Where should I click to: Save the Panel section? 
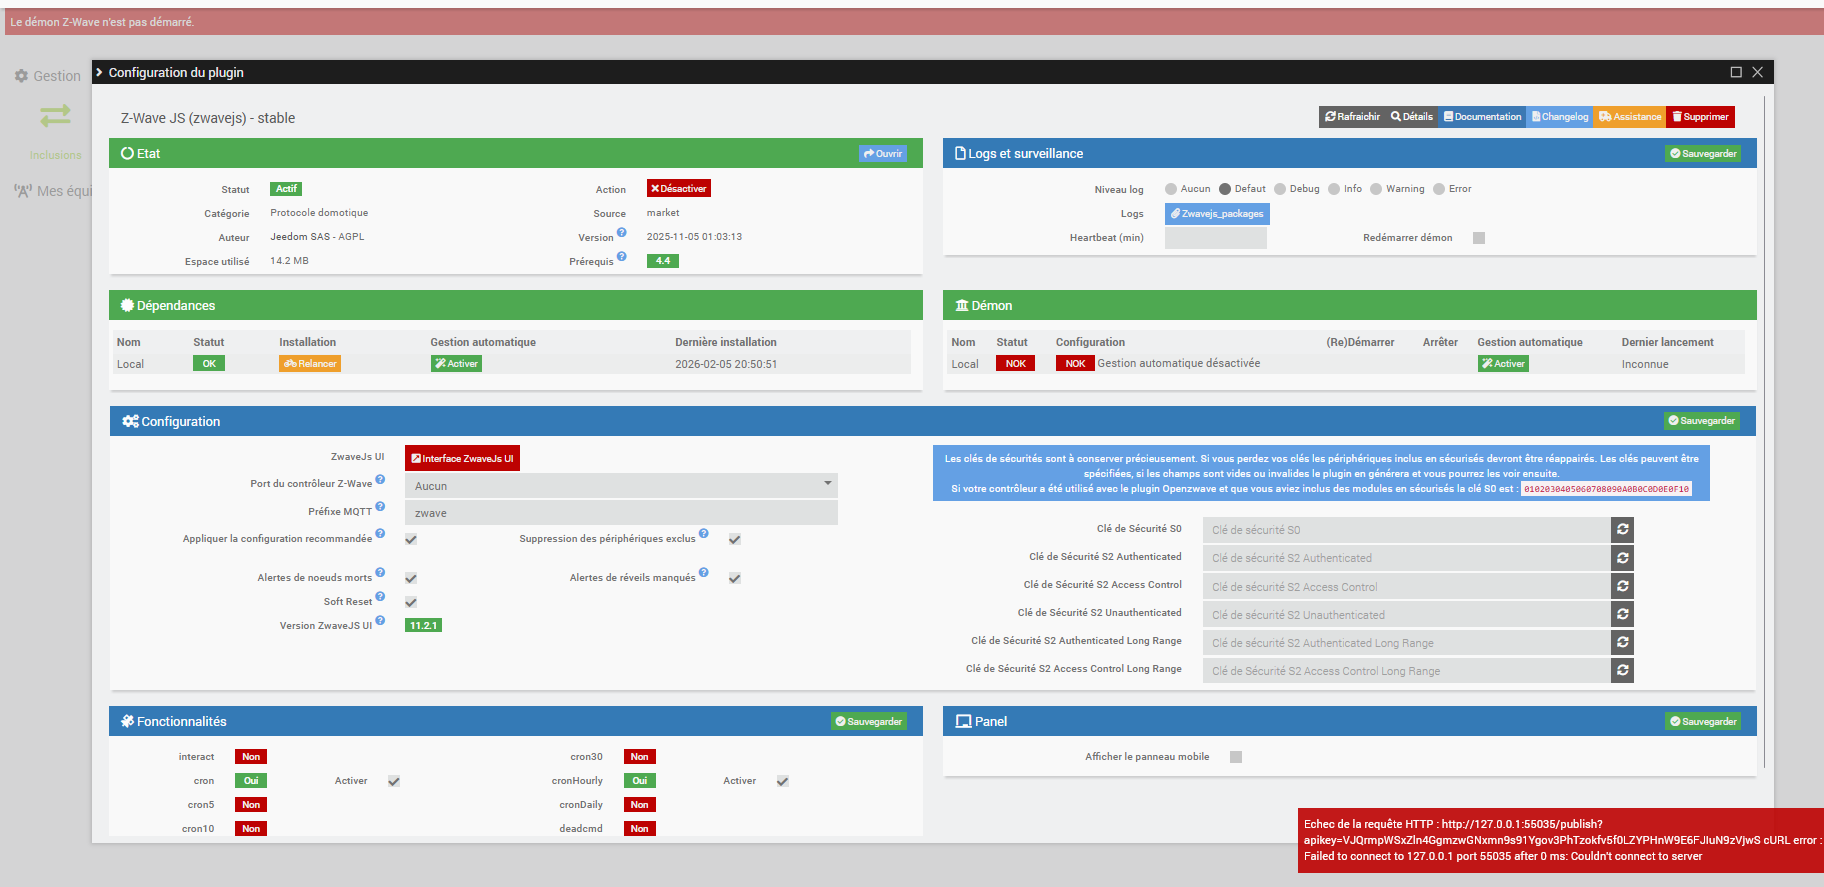[x=1703, y=722]
